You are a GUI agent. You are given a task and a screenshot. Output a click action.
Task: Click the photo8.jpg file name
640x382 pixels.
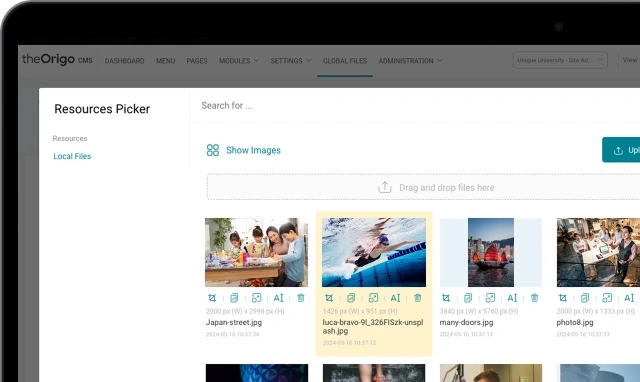[575, 322]
